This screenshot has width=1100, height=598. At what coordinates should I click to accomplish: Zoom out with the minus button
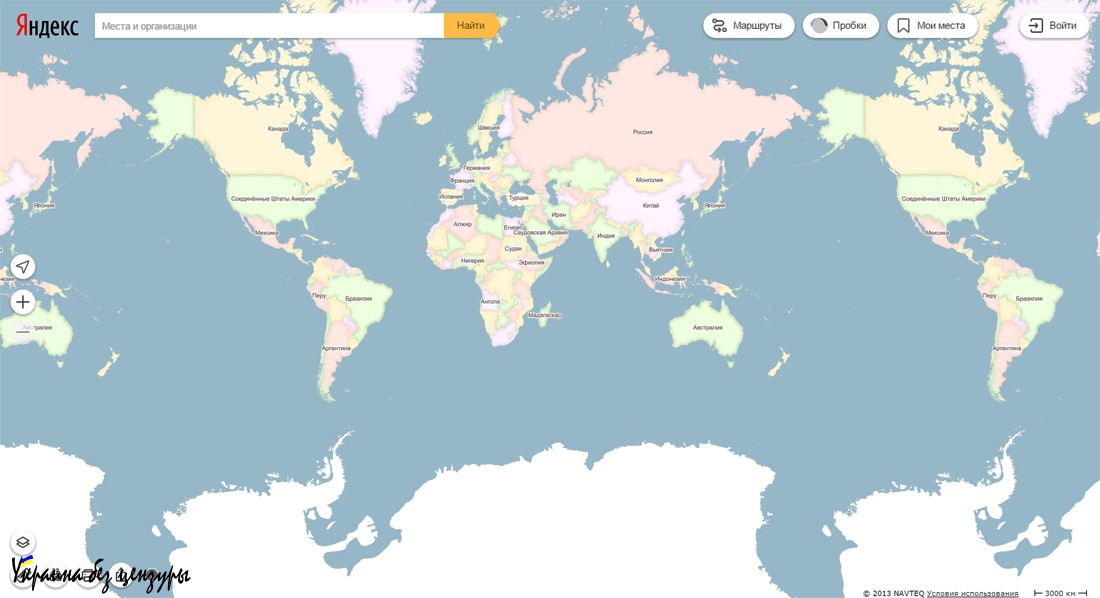(x=23, y=331)
